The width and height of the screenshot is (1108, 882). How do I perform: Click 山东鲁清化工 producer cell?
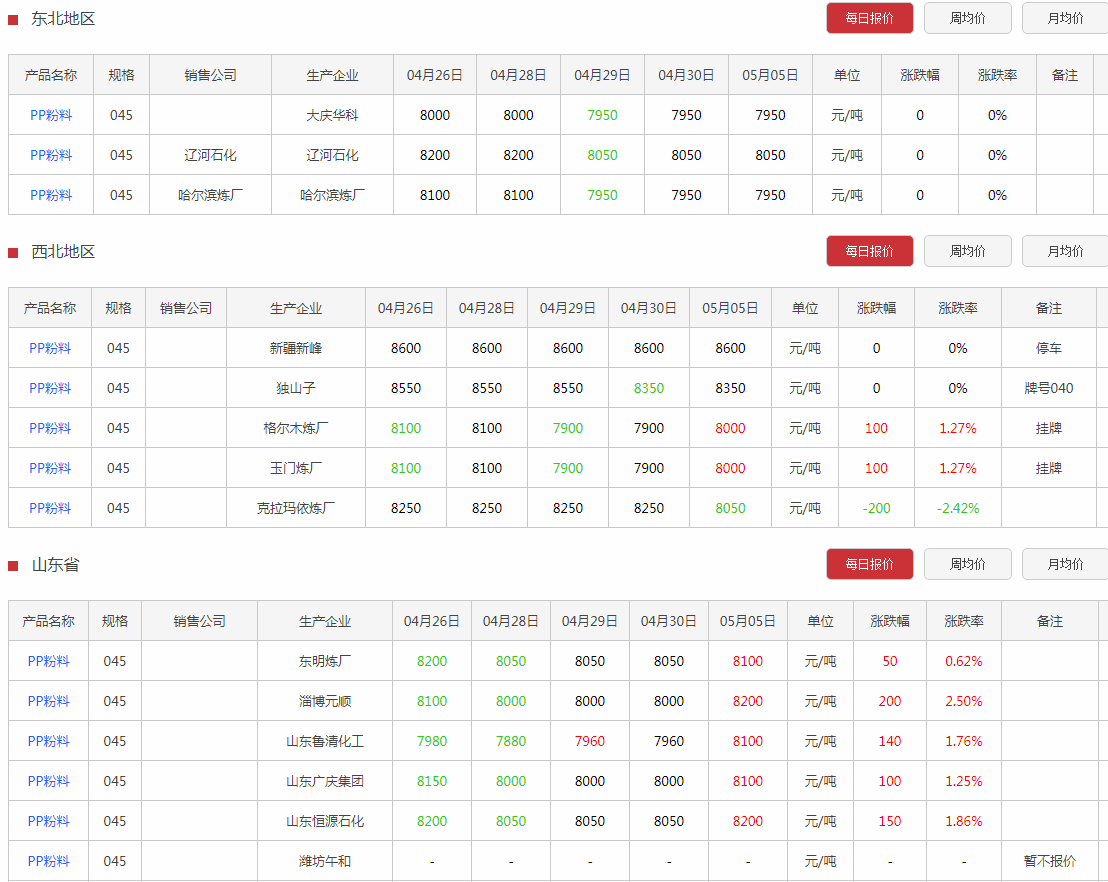click(x=324, y=741)
